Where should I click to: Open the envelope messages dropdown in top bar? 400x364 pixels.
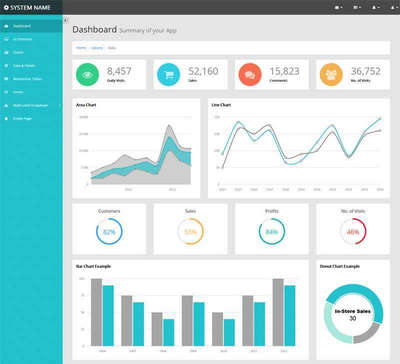point(338,7)
